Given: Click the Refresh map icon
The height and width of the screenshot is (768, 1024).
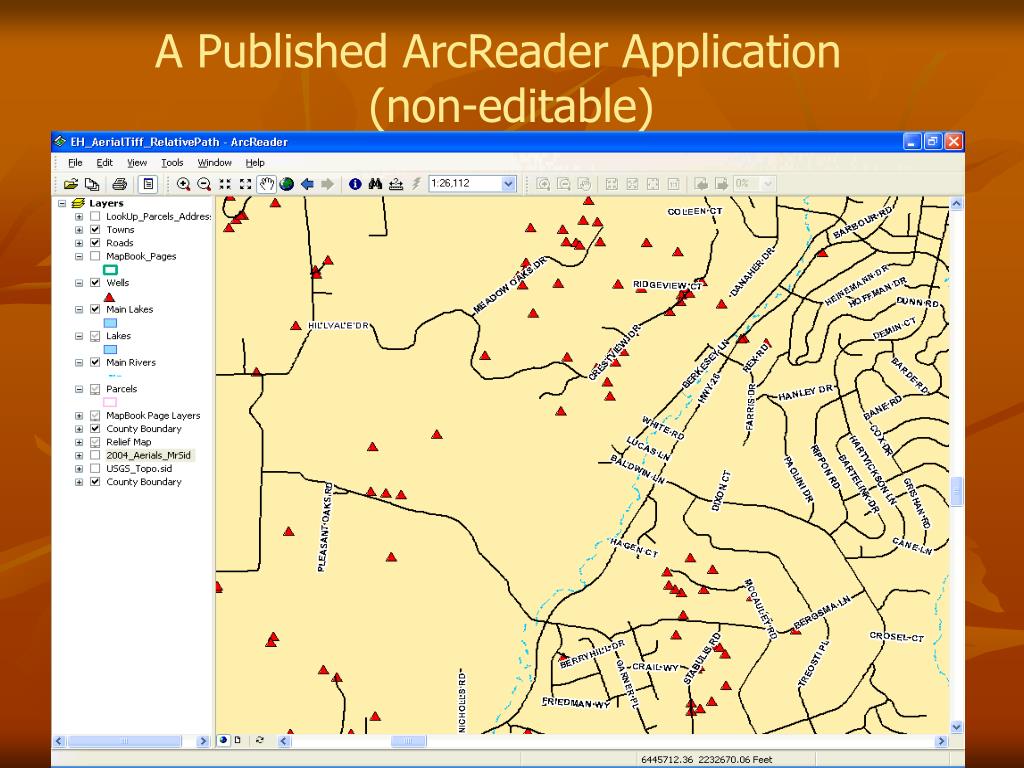Looking at the screenshot, I should 259,741.
